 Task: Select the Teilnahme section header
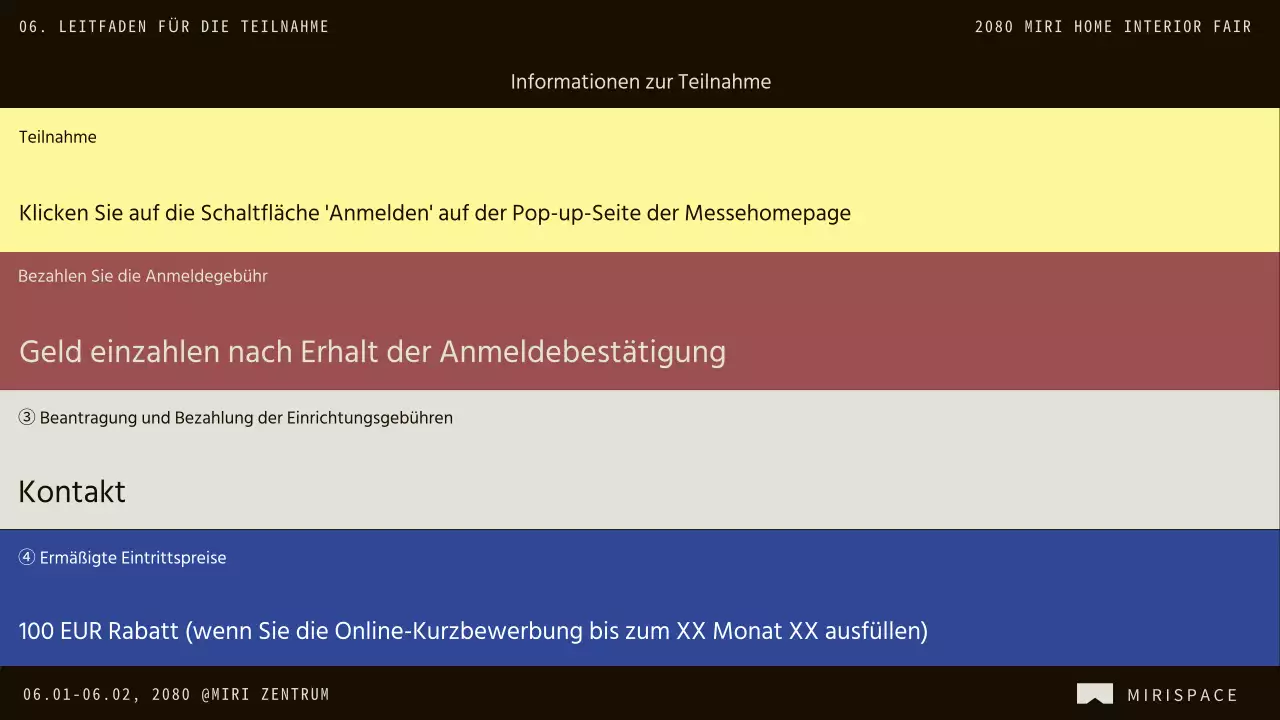coord(57,137)
